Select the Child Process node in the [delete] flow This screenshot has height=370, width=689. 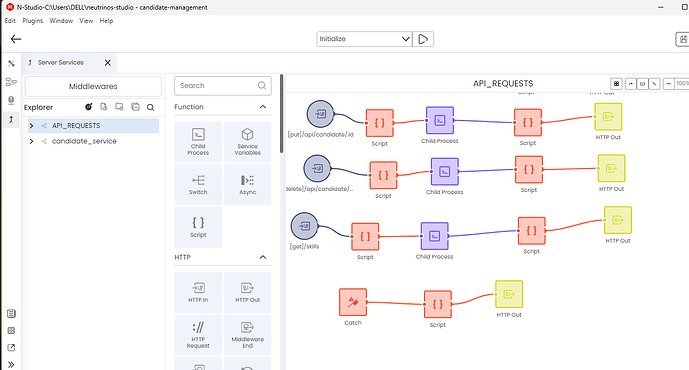445,171
